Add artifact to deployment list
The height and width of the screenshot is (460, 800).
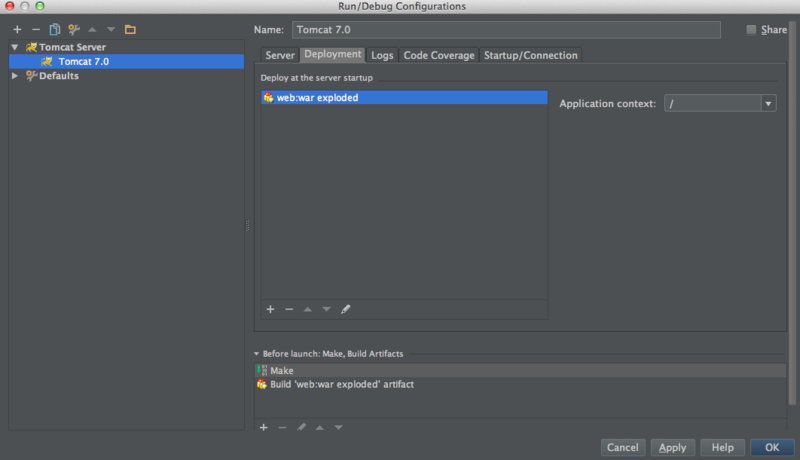(x=270, y=309)
